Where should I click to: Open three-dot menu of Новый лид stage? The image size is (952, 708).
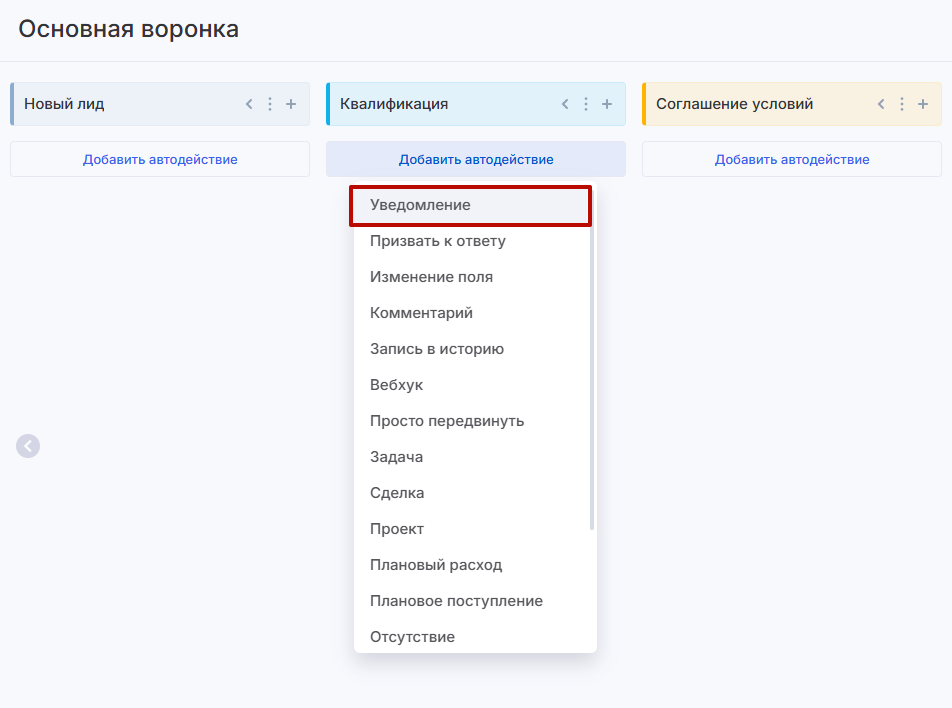point(270,104)
